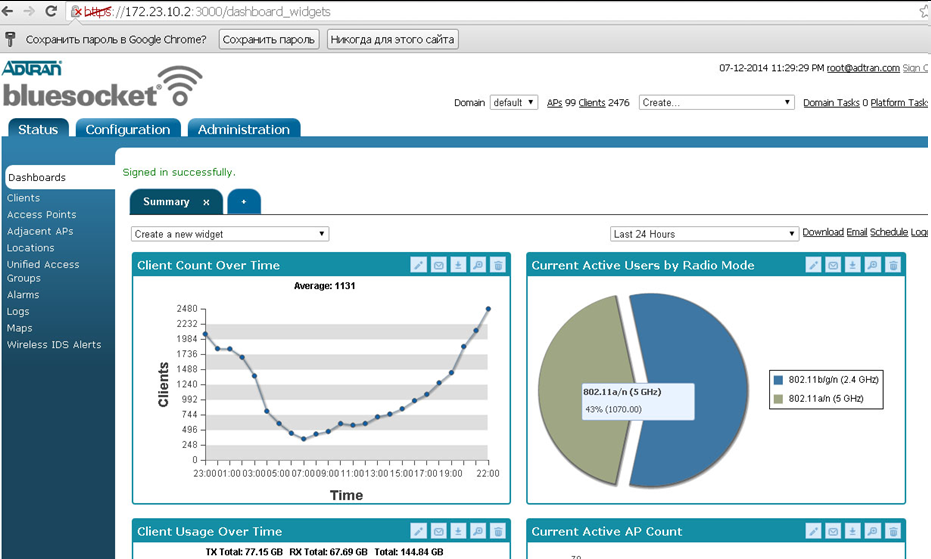Screen dimensions: 931x559
Task: Open Unified Access Groups in the sidebar
Action: pos(43,271)
